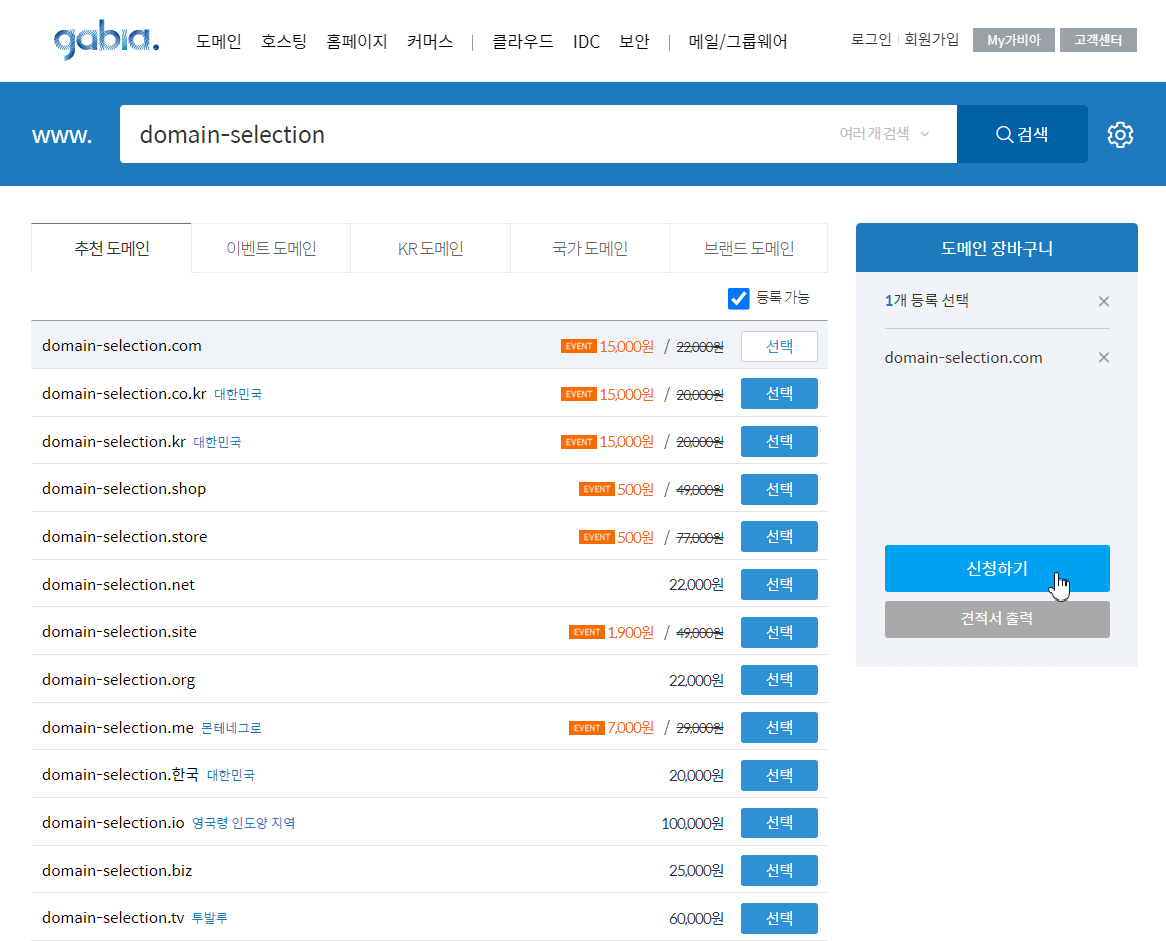Screen dimensions: 1166x941
Task: Click the 대한민국 label beside domain-selection.co.kr
Action: point(238,394)
